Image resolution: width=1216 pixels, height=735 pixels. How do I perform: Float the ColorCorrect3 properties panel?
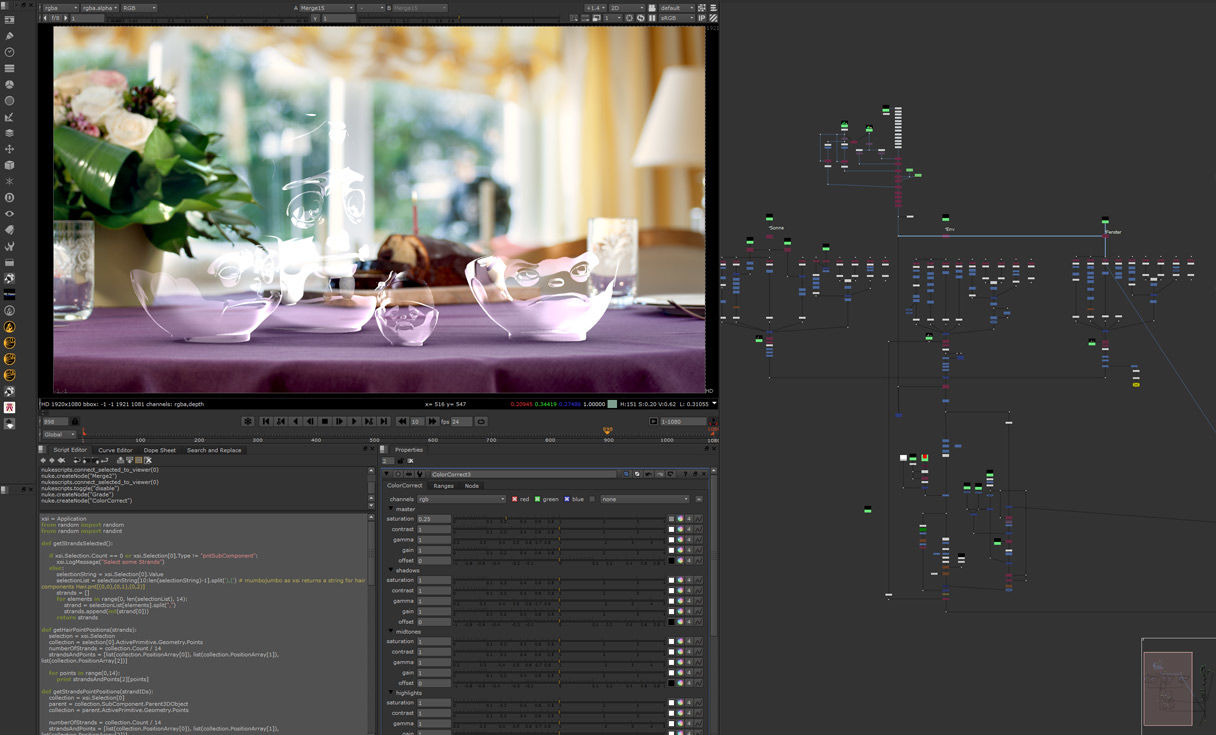pyautogui.click(x=695, y=474)
